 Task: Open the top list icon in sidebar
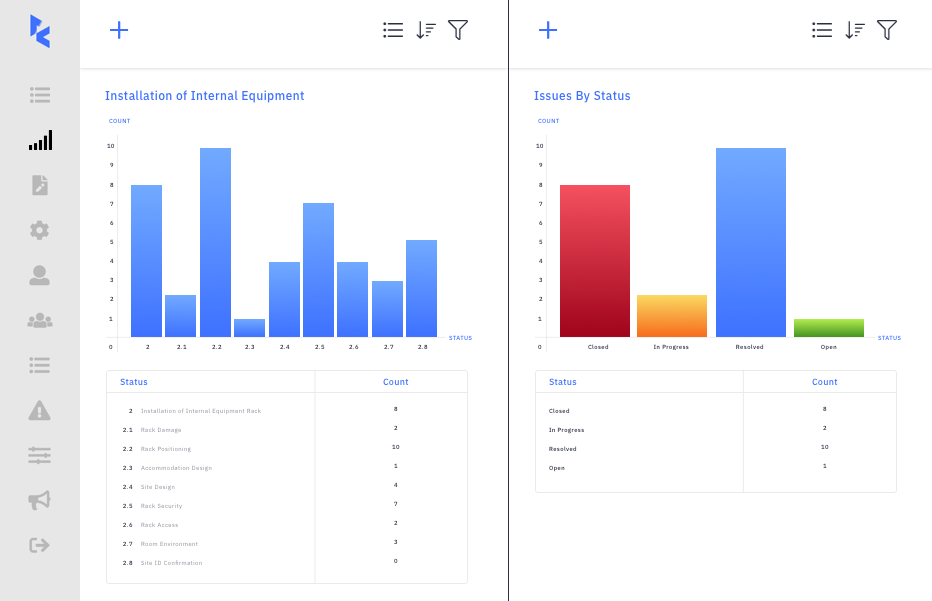click(x=40, y=95)
